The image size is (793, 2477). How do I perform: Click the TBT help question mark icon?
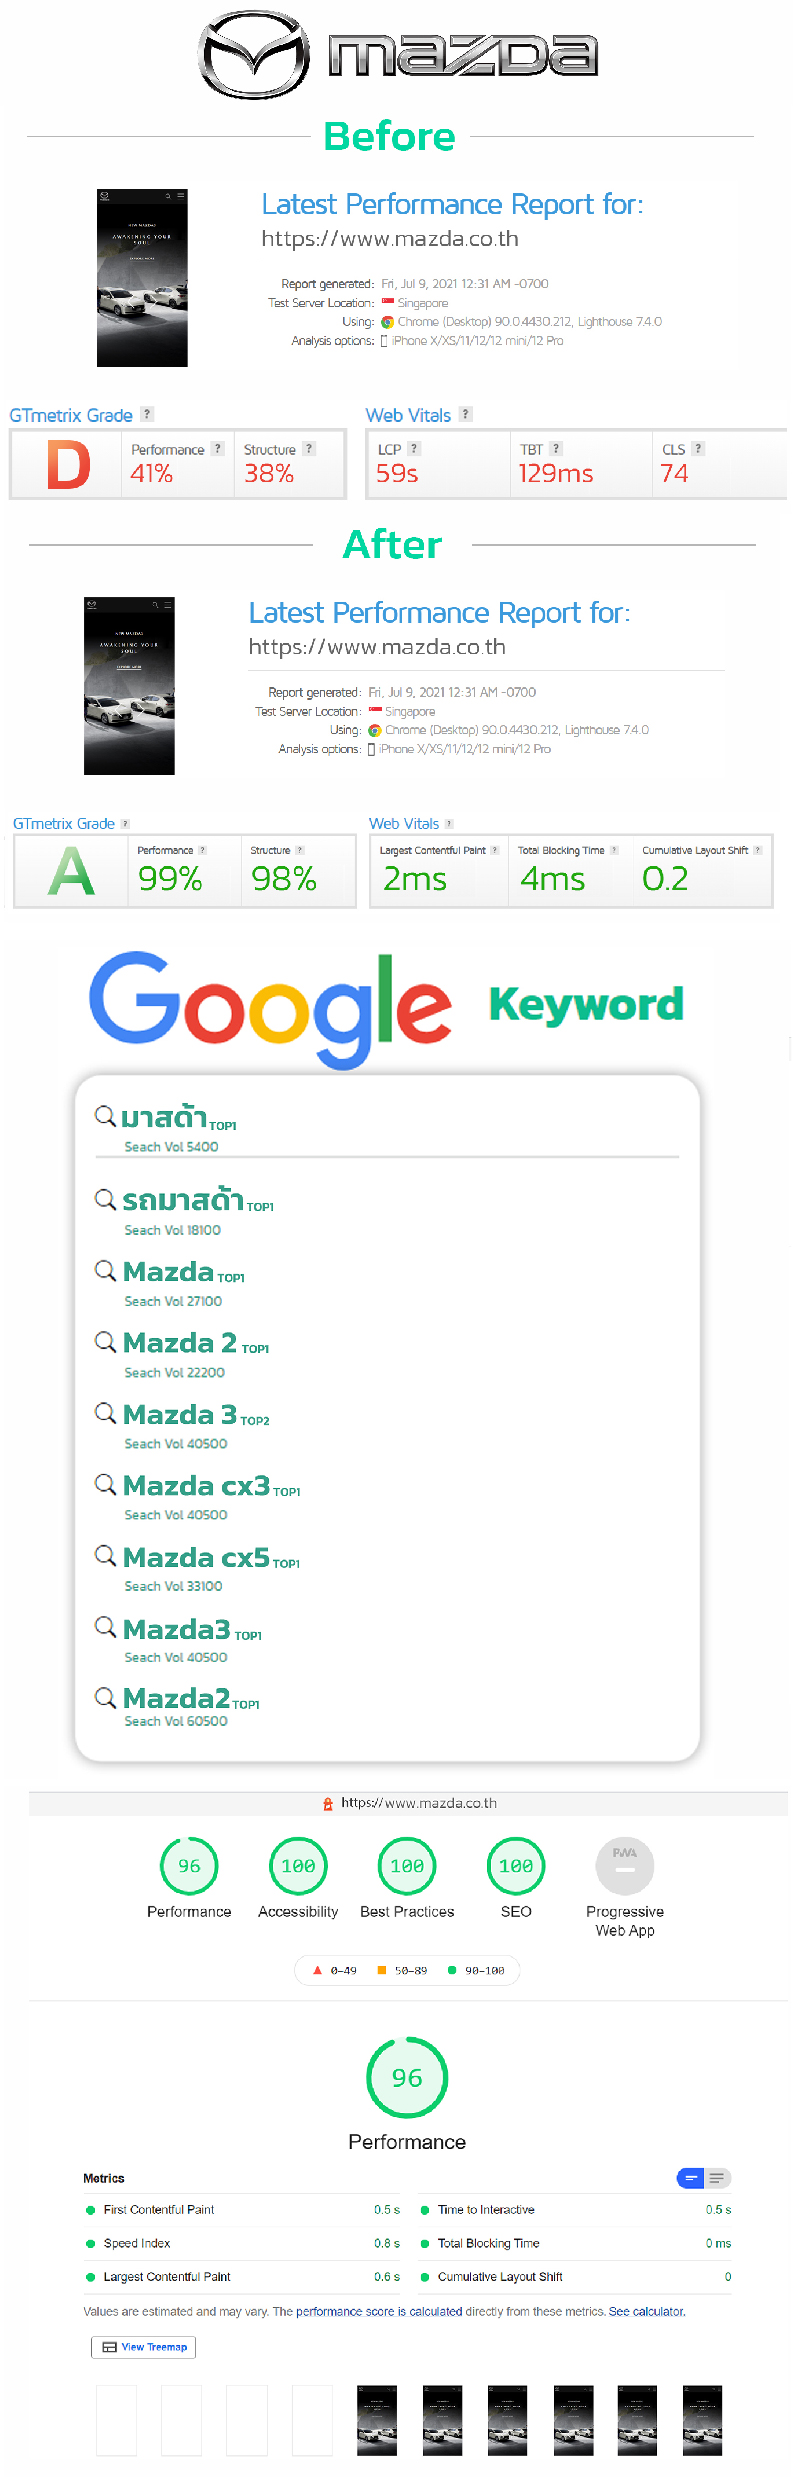[556, 449]
